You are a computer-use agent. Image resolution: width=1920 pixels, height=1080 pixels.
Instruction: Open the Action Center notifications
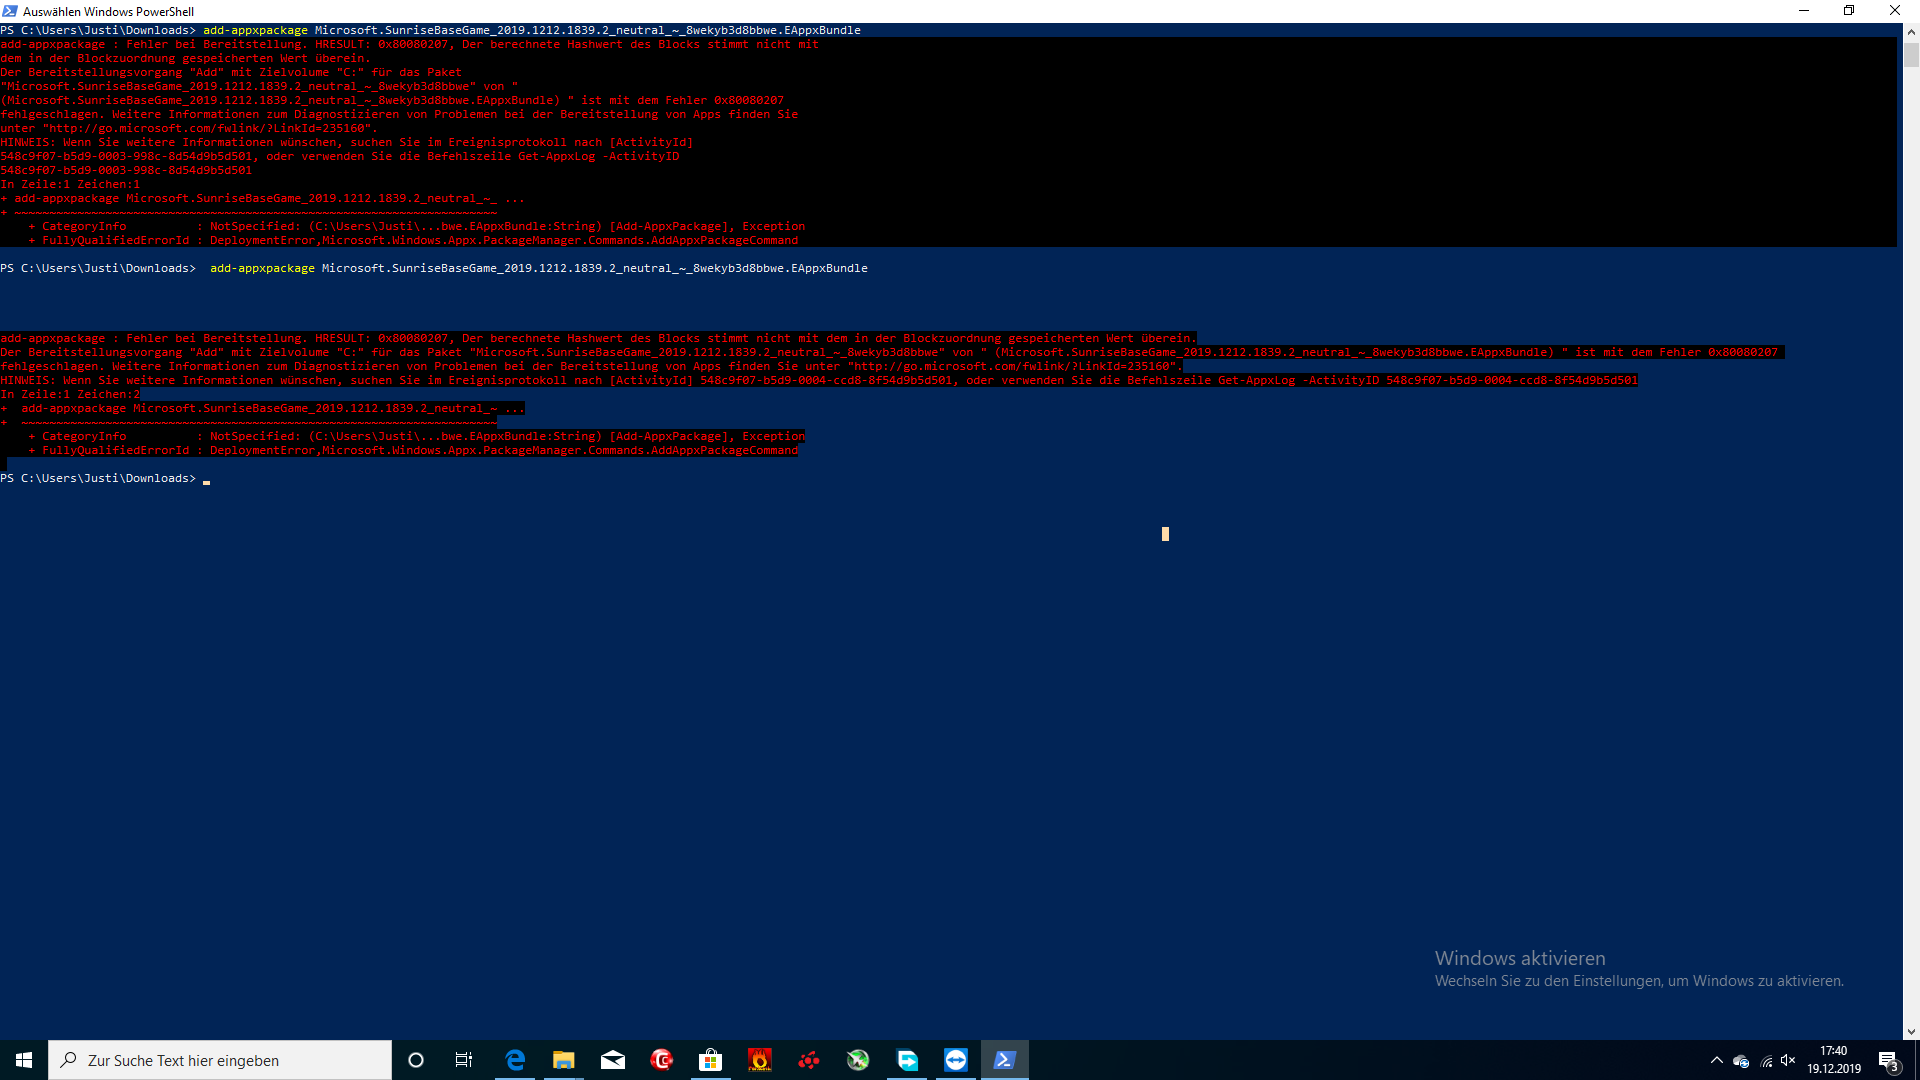[1888, 1061]
